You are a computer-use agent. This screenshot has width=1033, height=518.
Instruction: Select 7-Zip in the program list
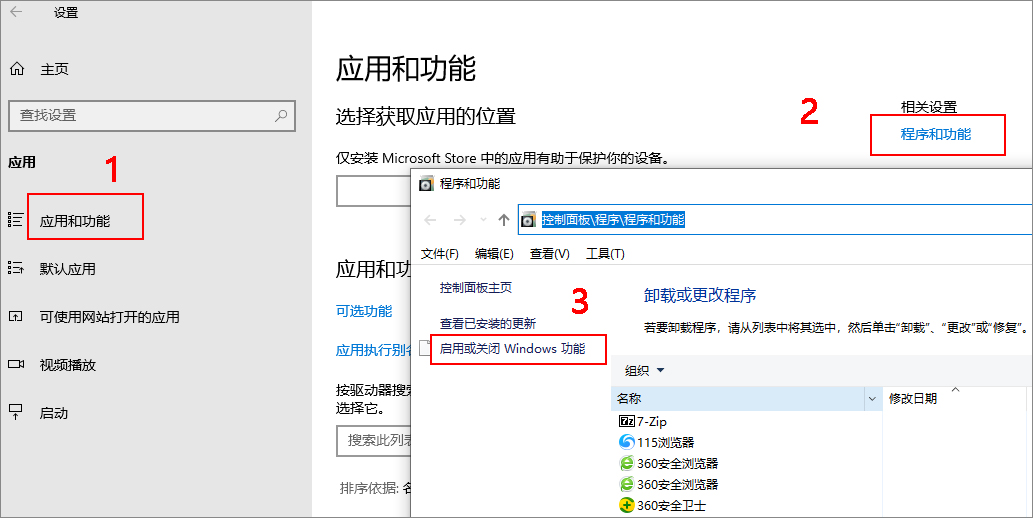pos(651,423)
